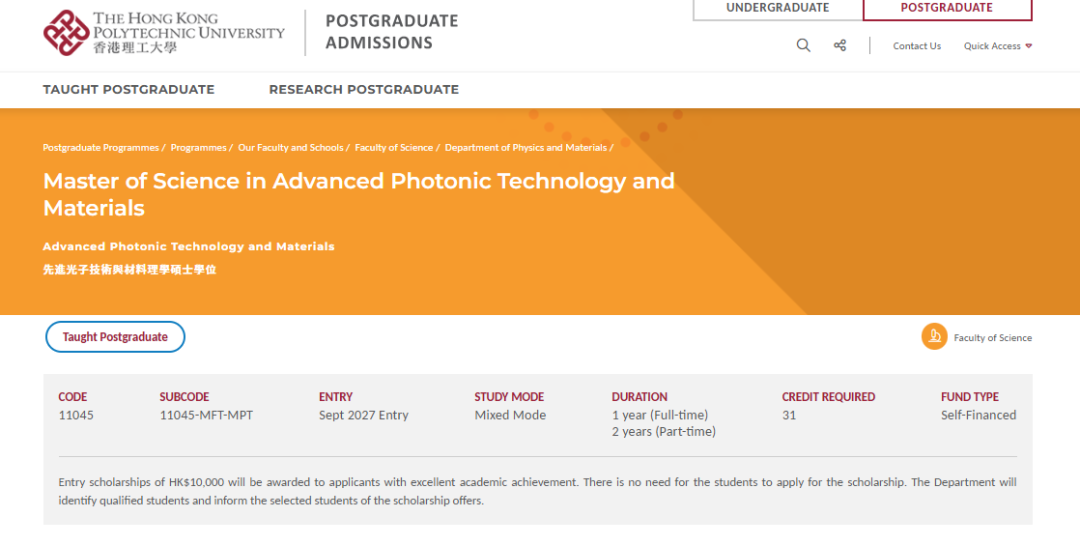Click the search magnifier icon
Screen dimensions: 1080x546
[x=803, y=45]
